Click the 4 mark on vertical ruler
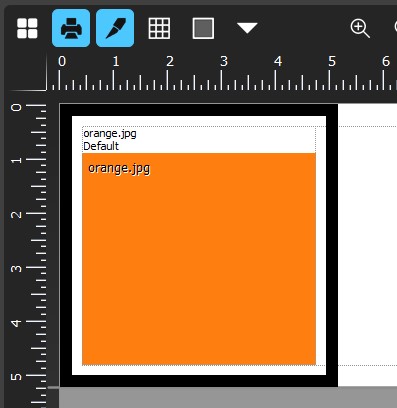The height and width of the screenshot is (408, 397). (x=16, y=323)
